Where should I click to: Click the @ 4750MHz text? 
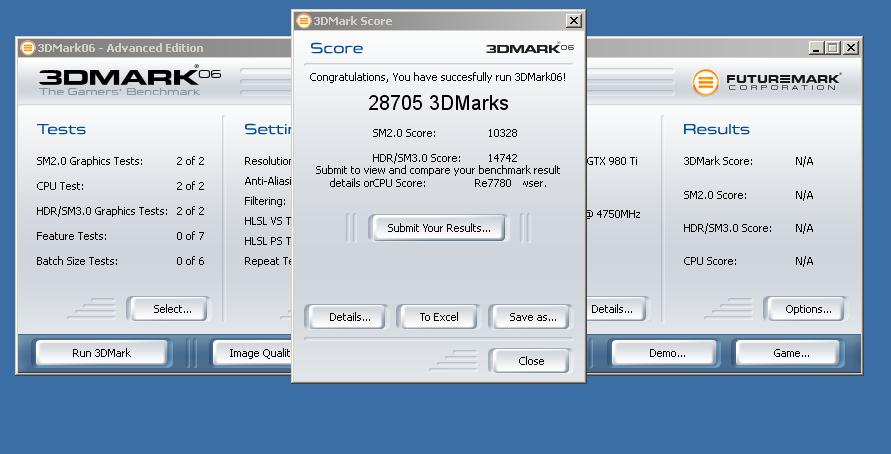pyautogui.click(x=614, y=214)
